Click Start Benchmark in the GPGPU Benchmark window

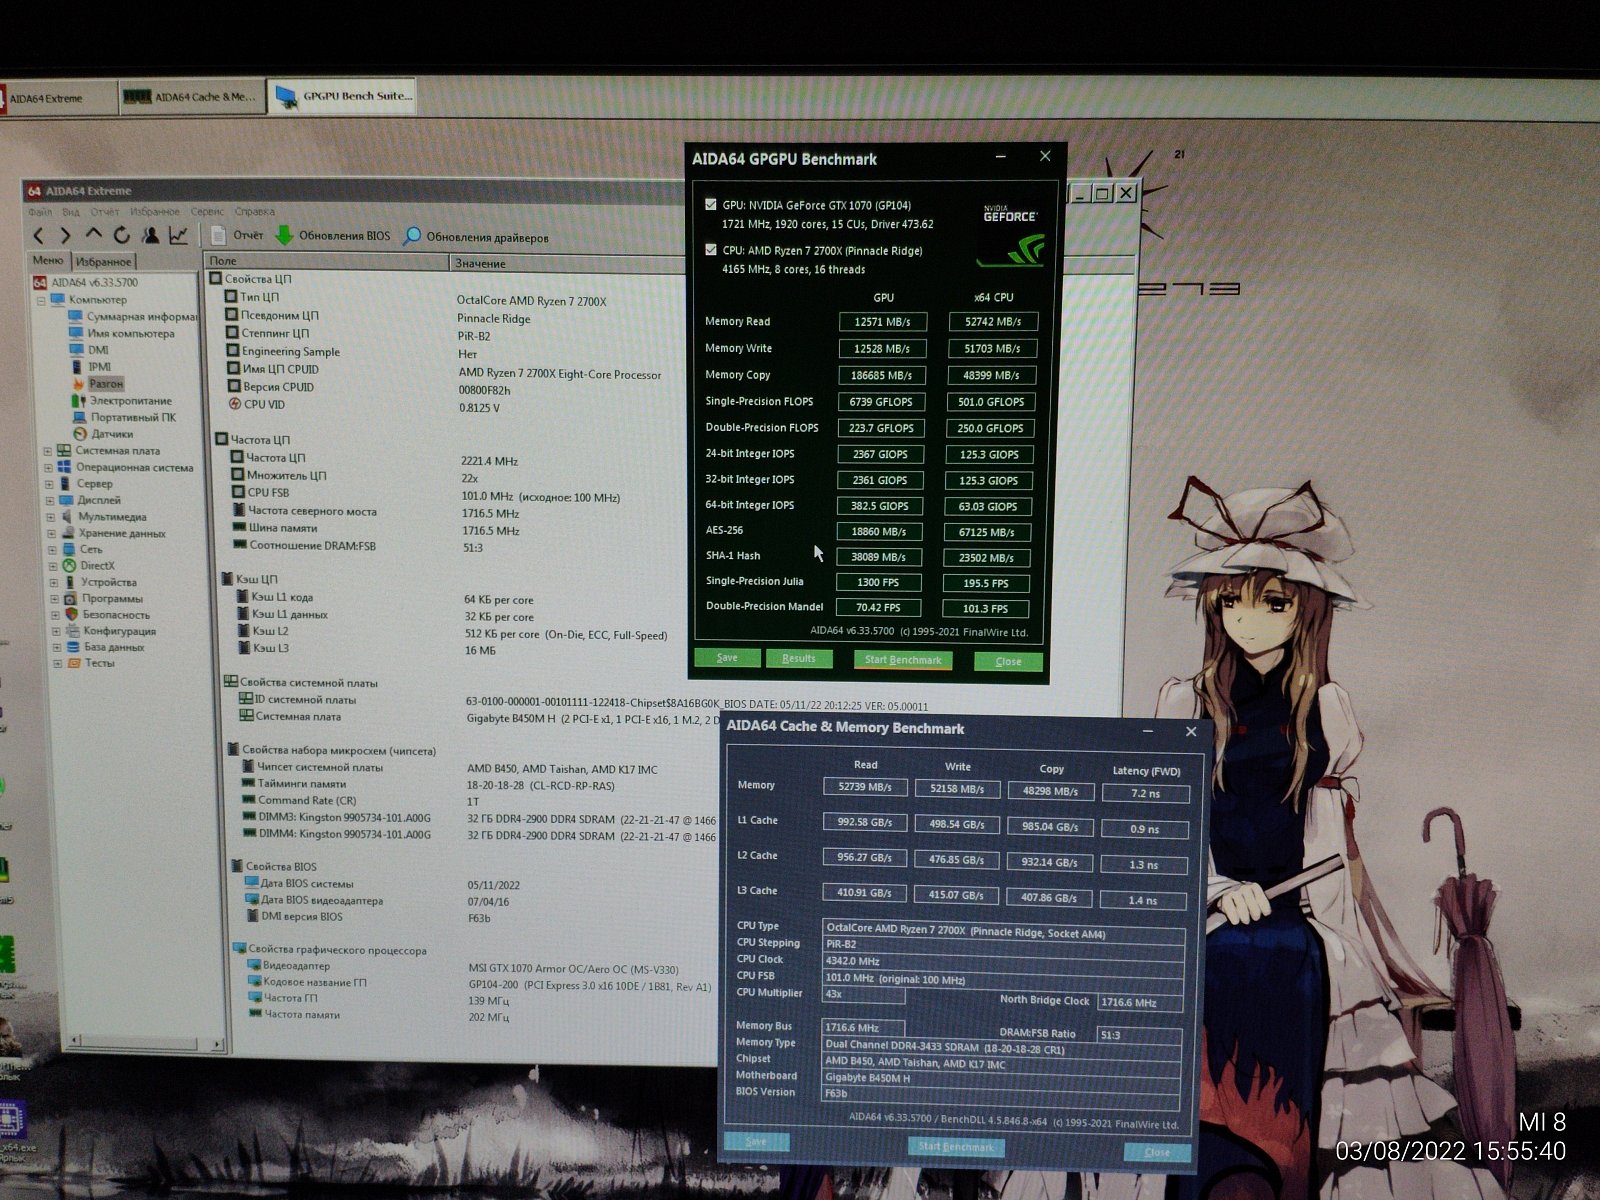903,660
